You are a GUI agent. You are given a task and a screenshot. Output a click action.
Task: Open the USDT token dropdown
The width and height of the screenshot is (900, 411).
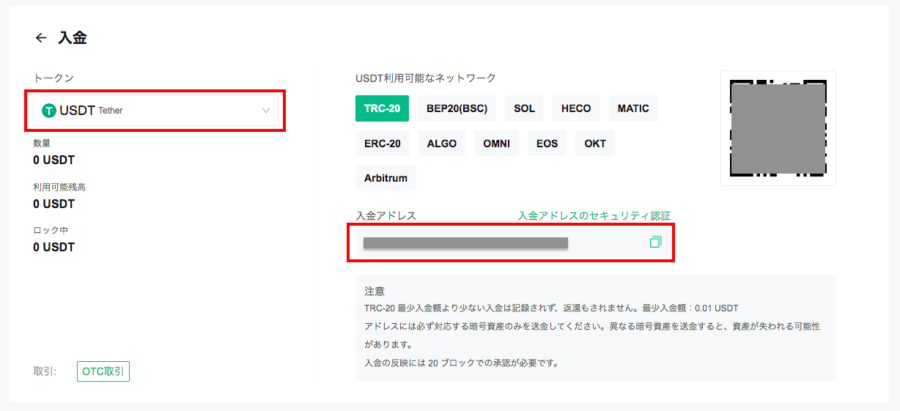[x=156, y=111]
